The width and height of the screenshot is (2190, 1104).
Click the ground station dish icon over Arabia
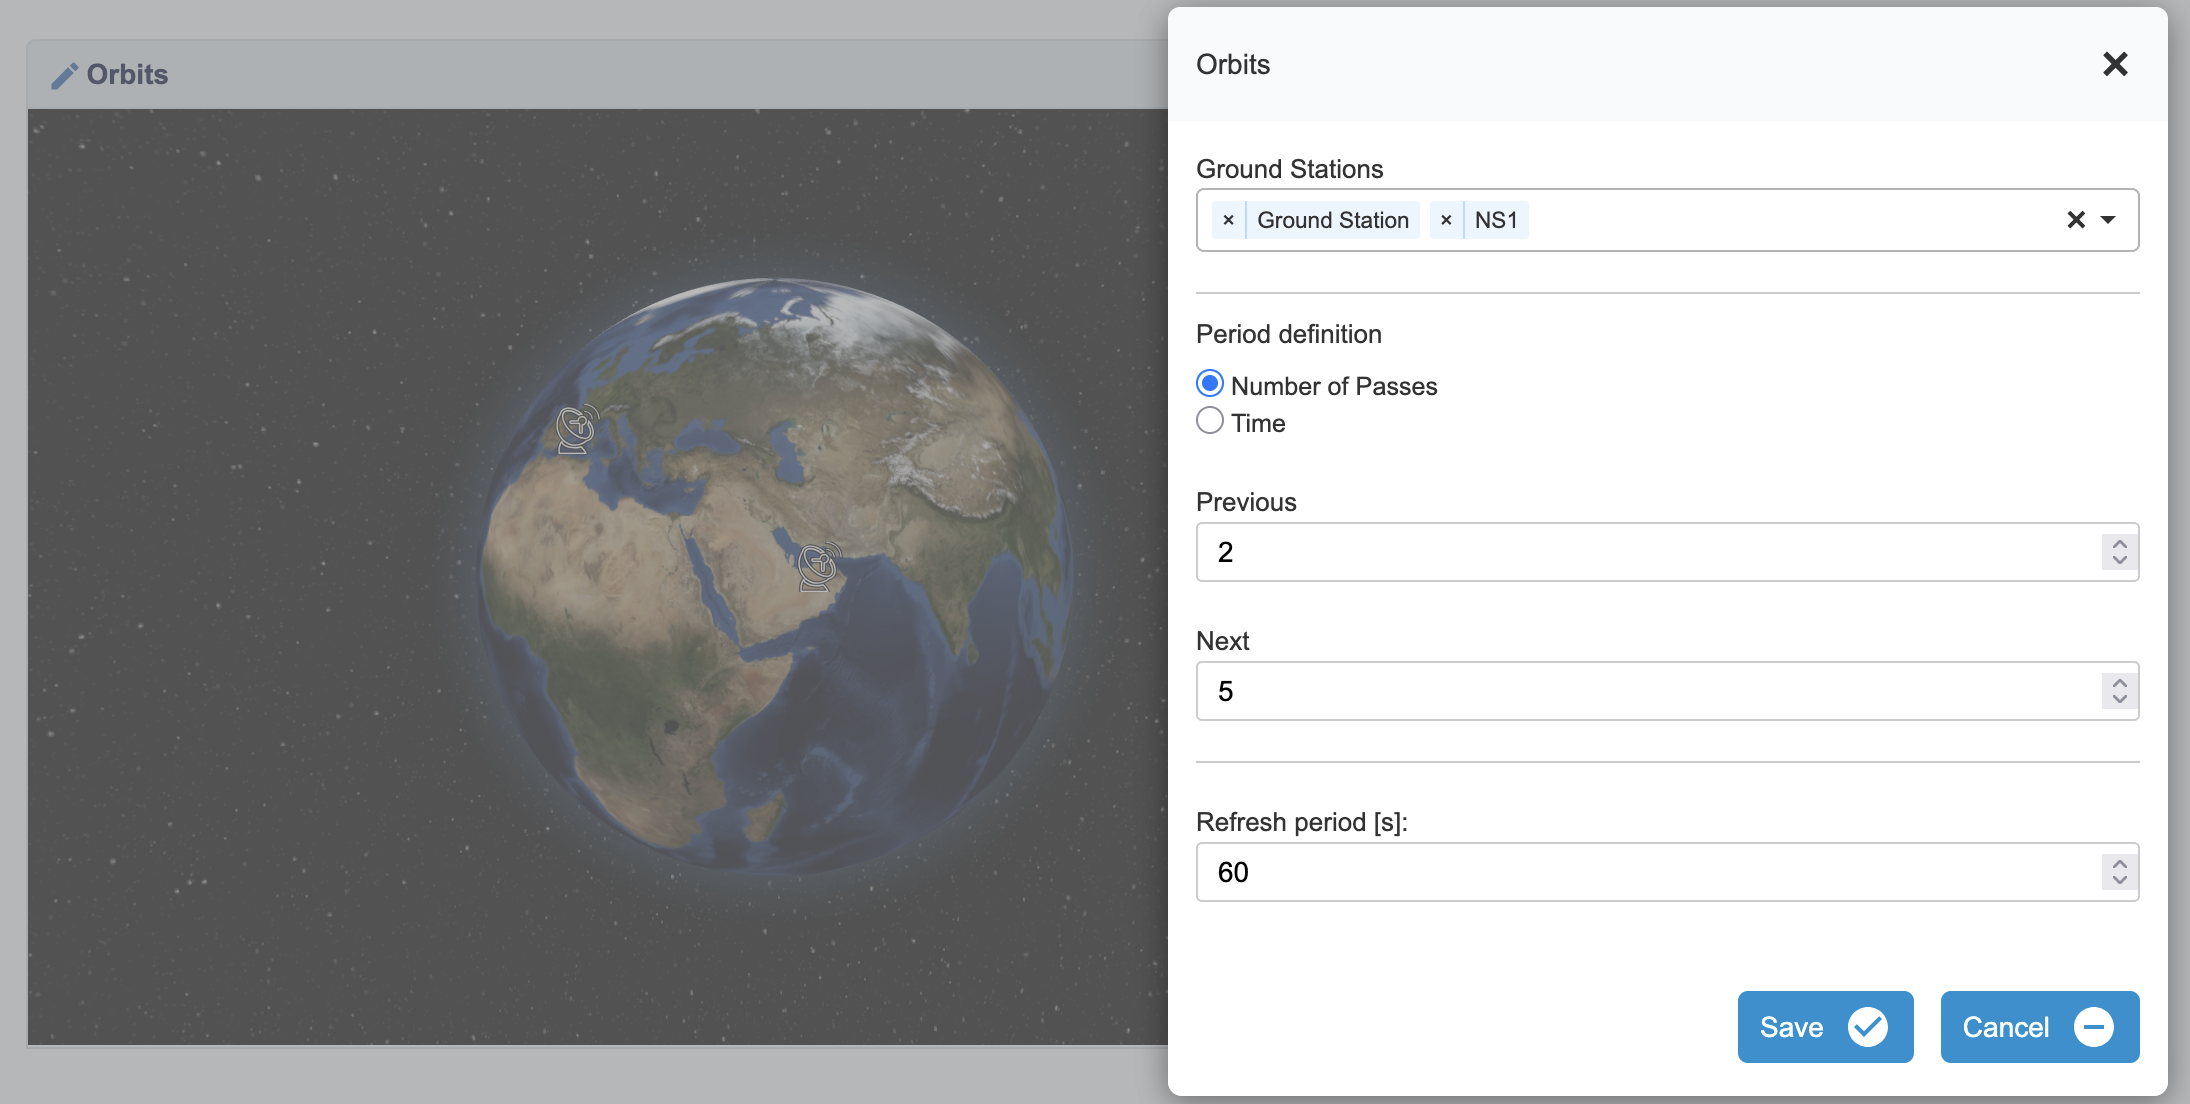(816, 566)
